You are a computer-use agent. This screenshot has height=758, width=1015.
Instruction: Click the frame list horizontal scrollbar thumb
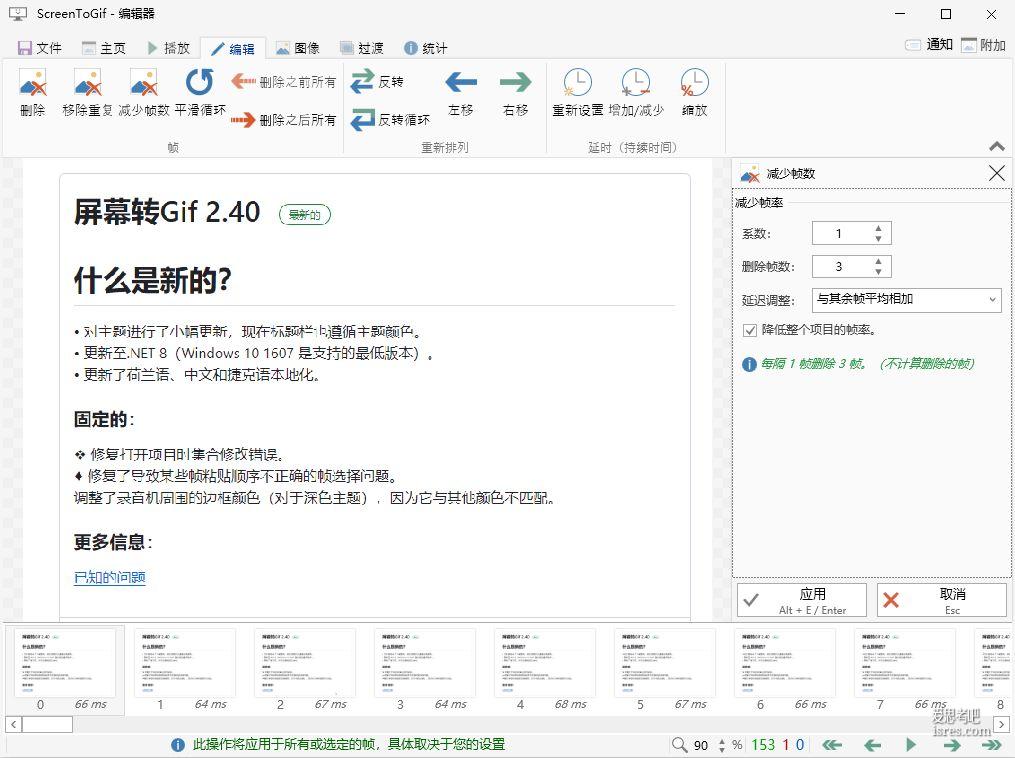(47, 724)
